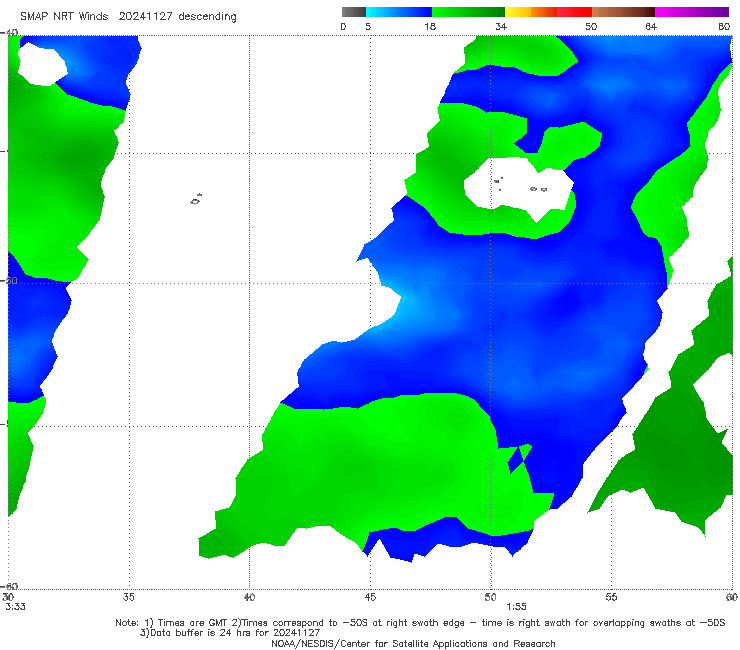This screenshot has height=650, width=740.
Task: Click the small island outline near longitude 38
Action: pyautogui.click(x=196, y=199)
